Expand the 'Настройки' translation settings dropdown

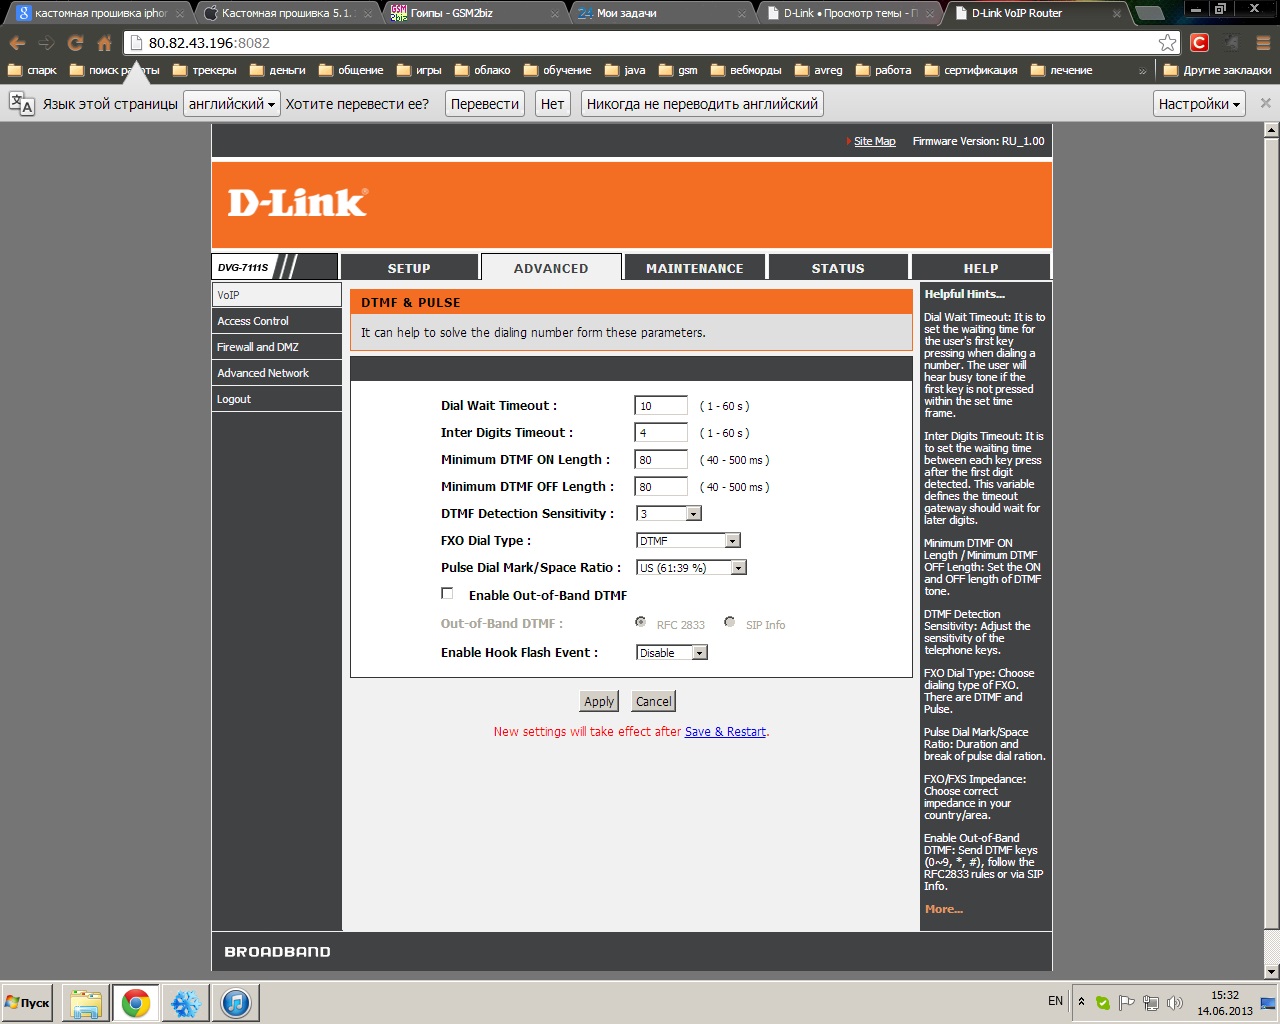1199,104
